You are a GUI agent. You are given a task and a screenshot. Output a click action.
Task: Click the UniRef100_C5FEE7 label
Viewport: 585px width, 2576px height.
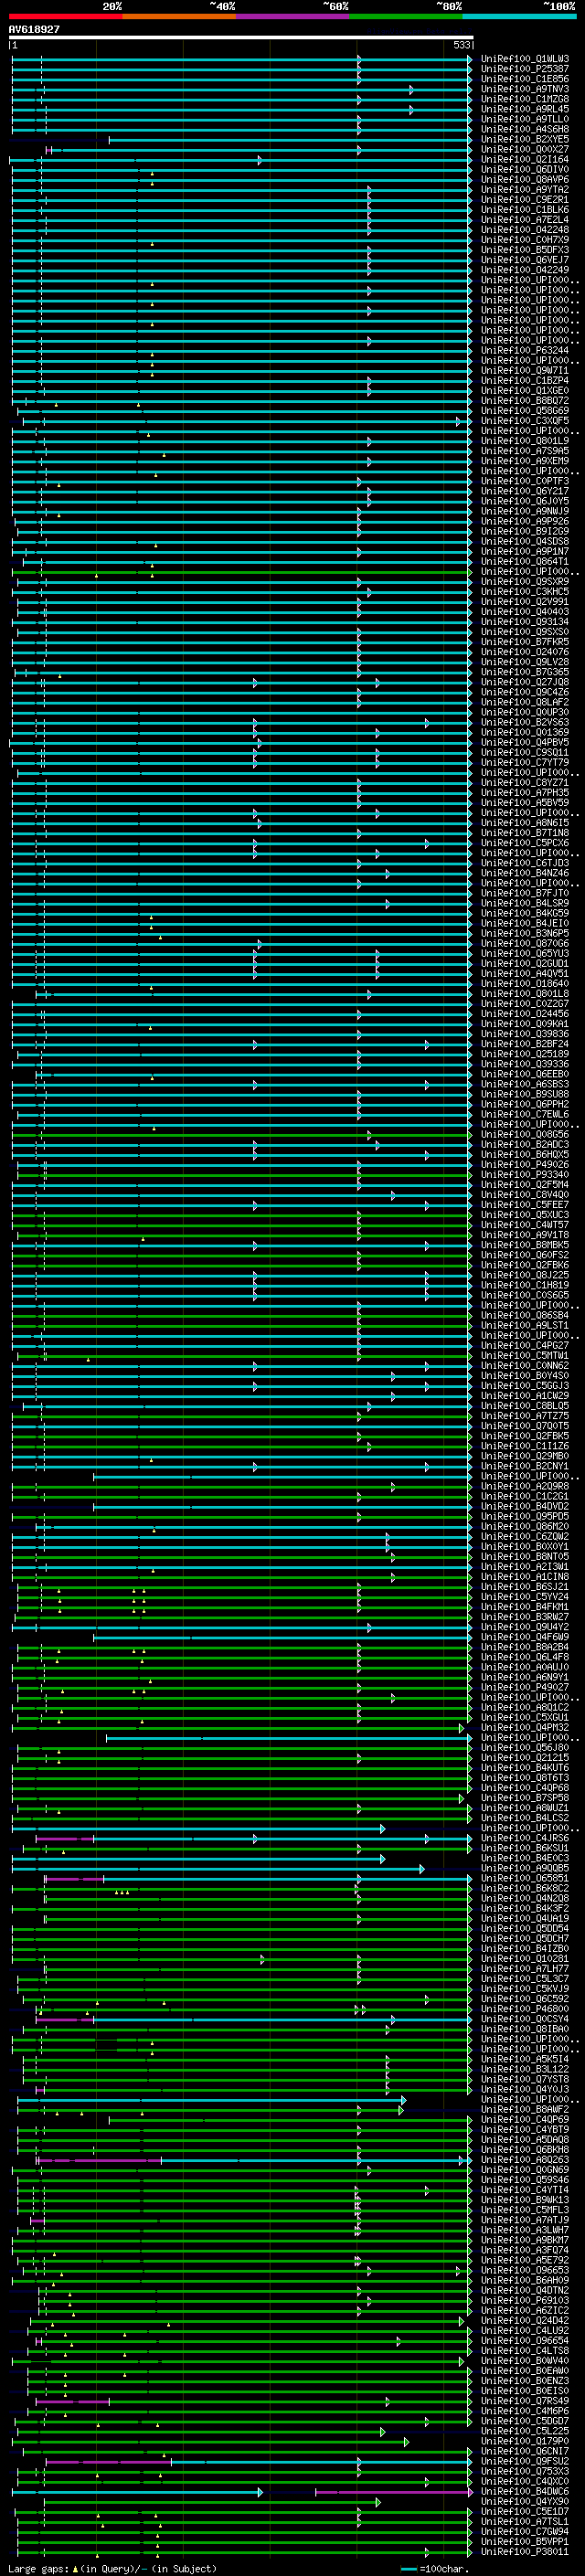[525, 1205]
